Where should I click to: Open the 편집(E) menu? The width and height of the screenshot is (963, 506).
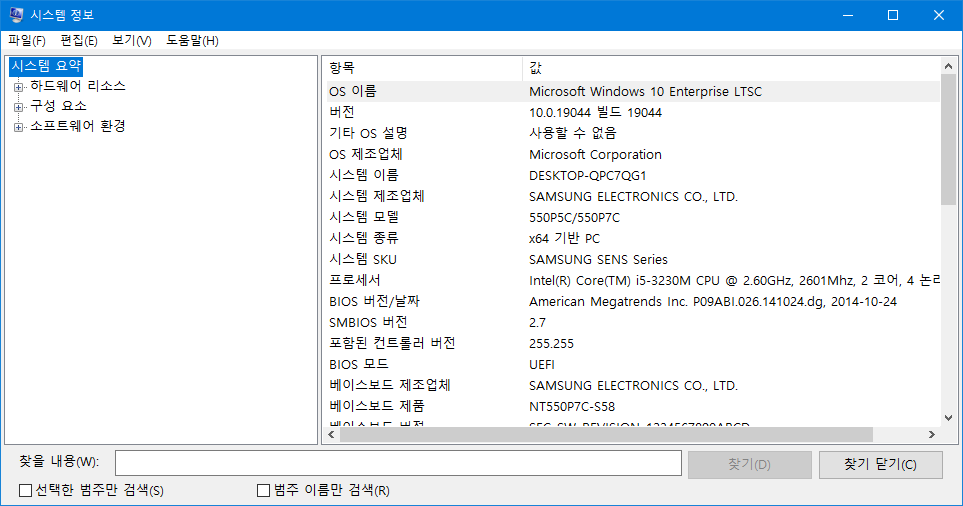(79, 41)
